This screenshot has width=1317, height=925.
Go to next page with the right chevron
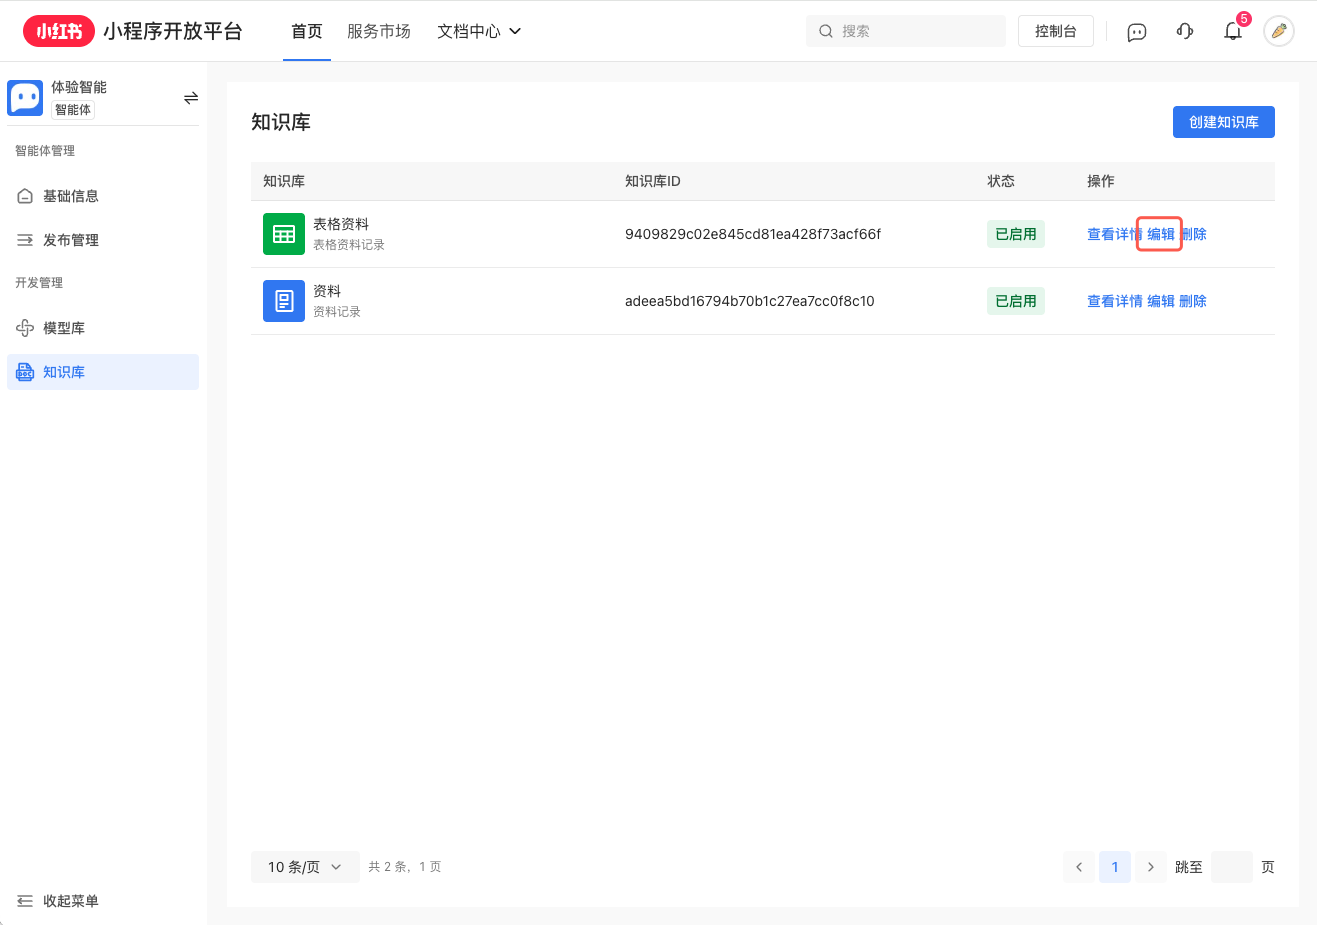(x=1150, y=867)
